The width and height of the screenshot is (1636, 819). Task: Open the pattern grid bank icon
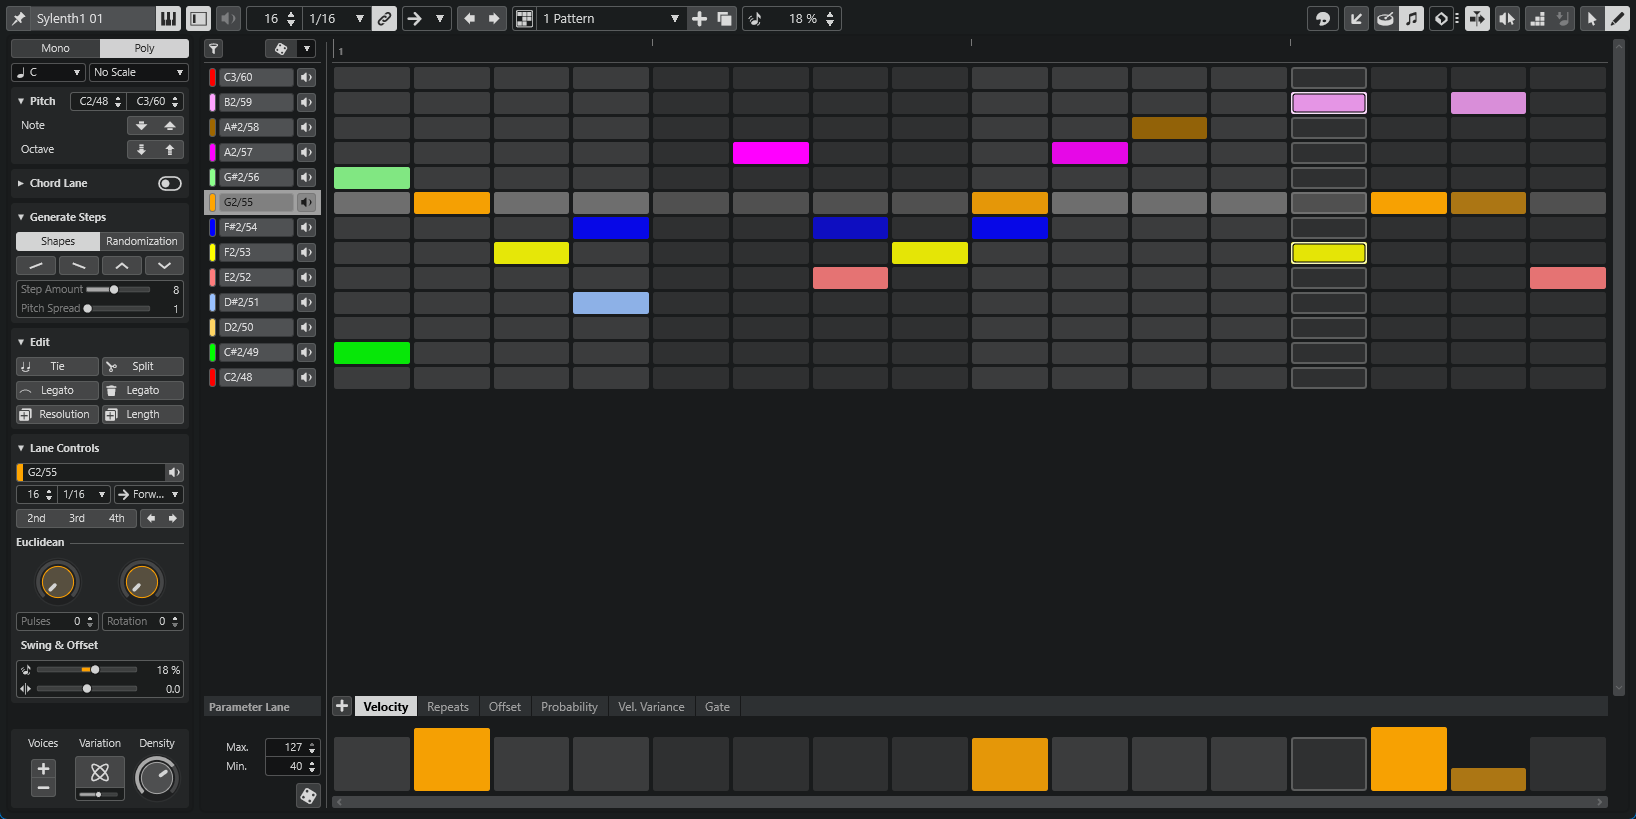tap(524, 18)
